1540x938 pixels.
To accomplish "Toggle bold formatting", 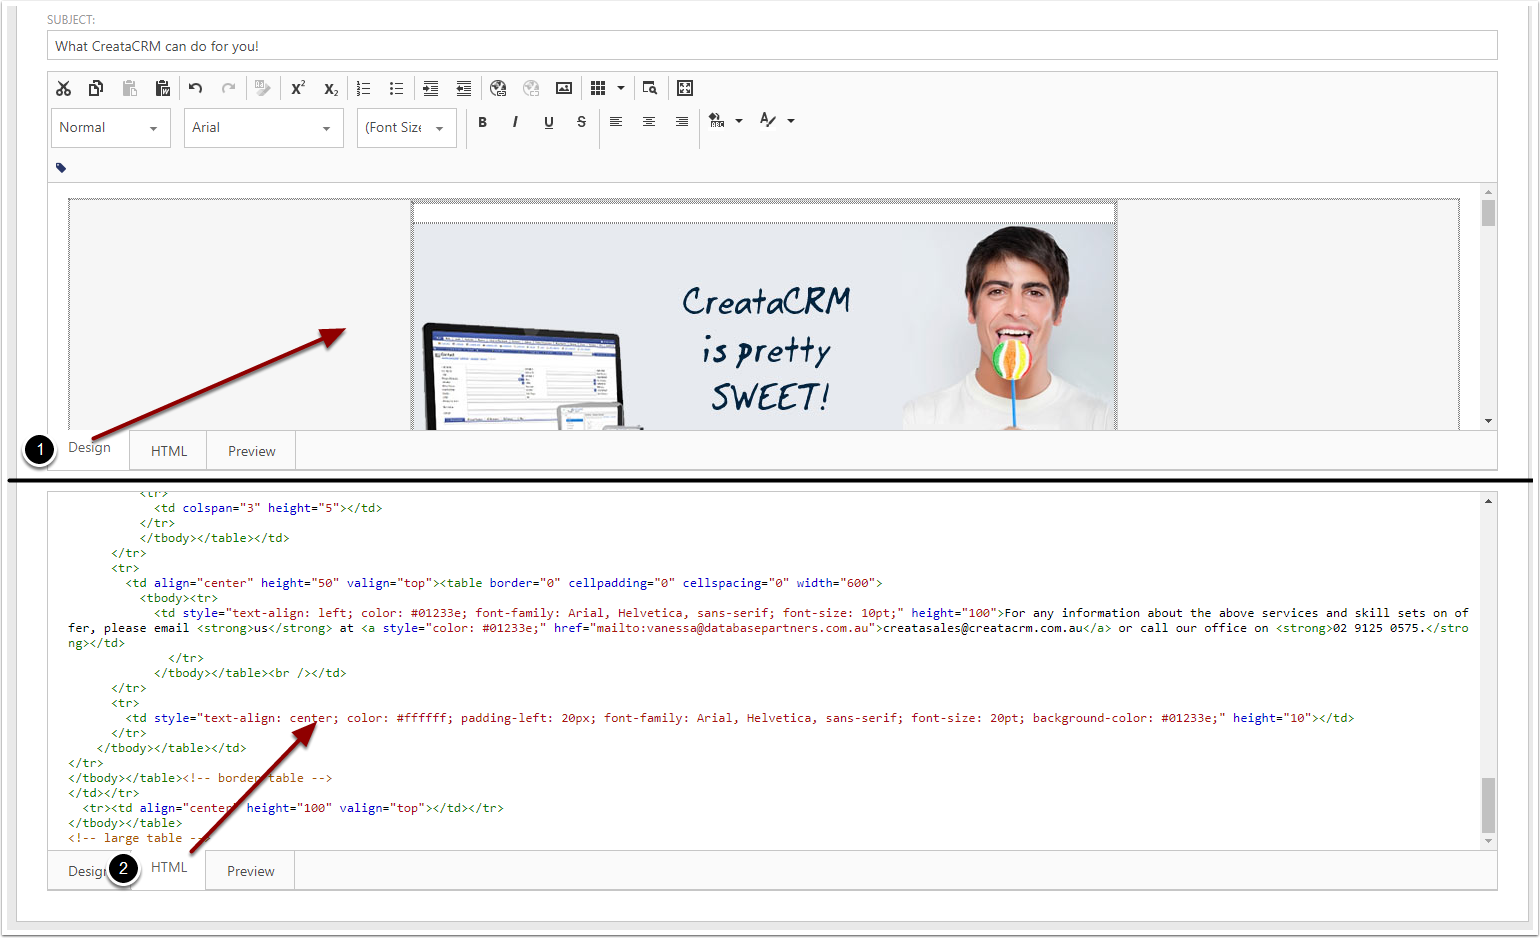I will tap(482, 122).
